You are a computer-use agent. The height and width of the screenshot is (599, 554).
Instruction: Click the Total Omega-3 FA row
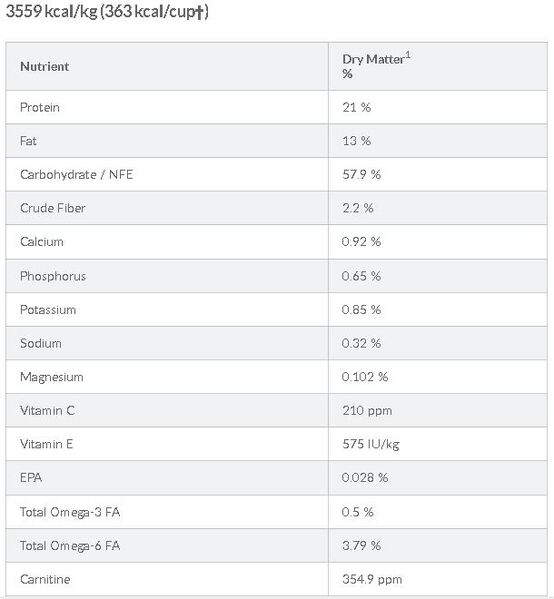pyautogui.click(x=277, y=512)
